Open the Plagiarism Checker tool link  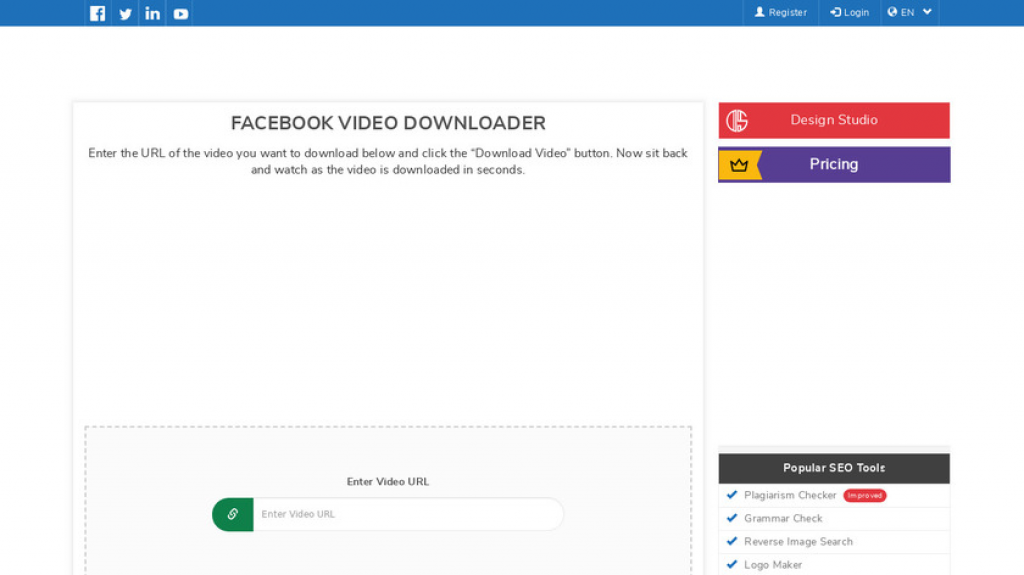click(790, 495)
